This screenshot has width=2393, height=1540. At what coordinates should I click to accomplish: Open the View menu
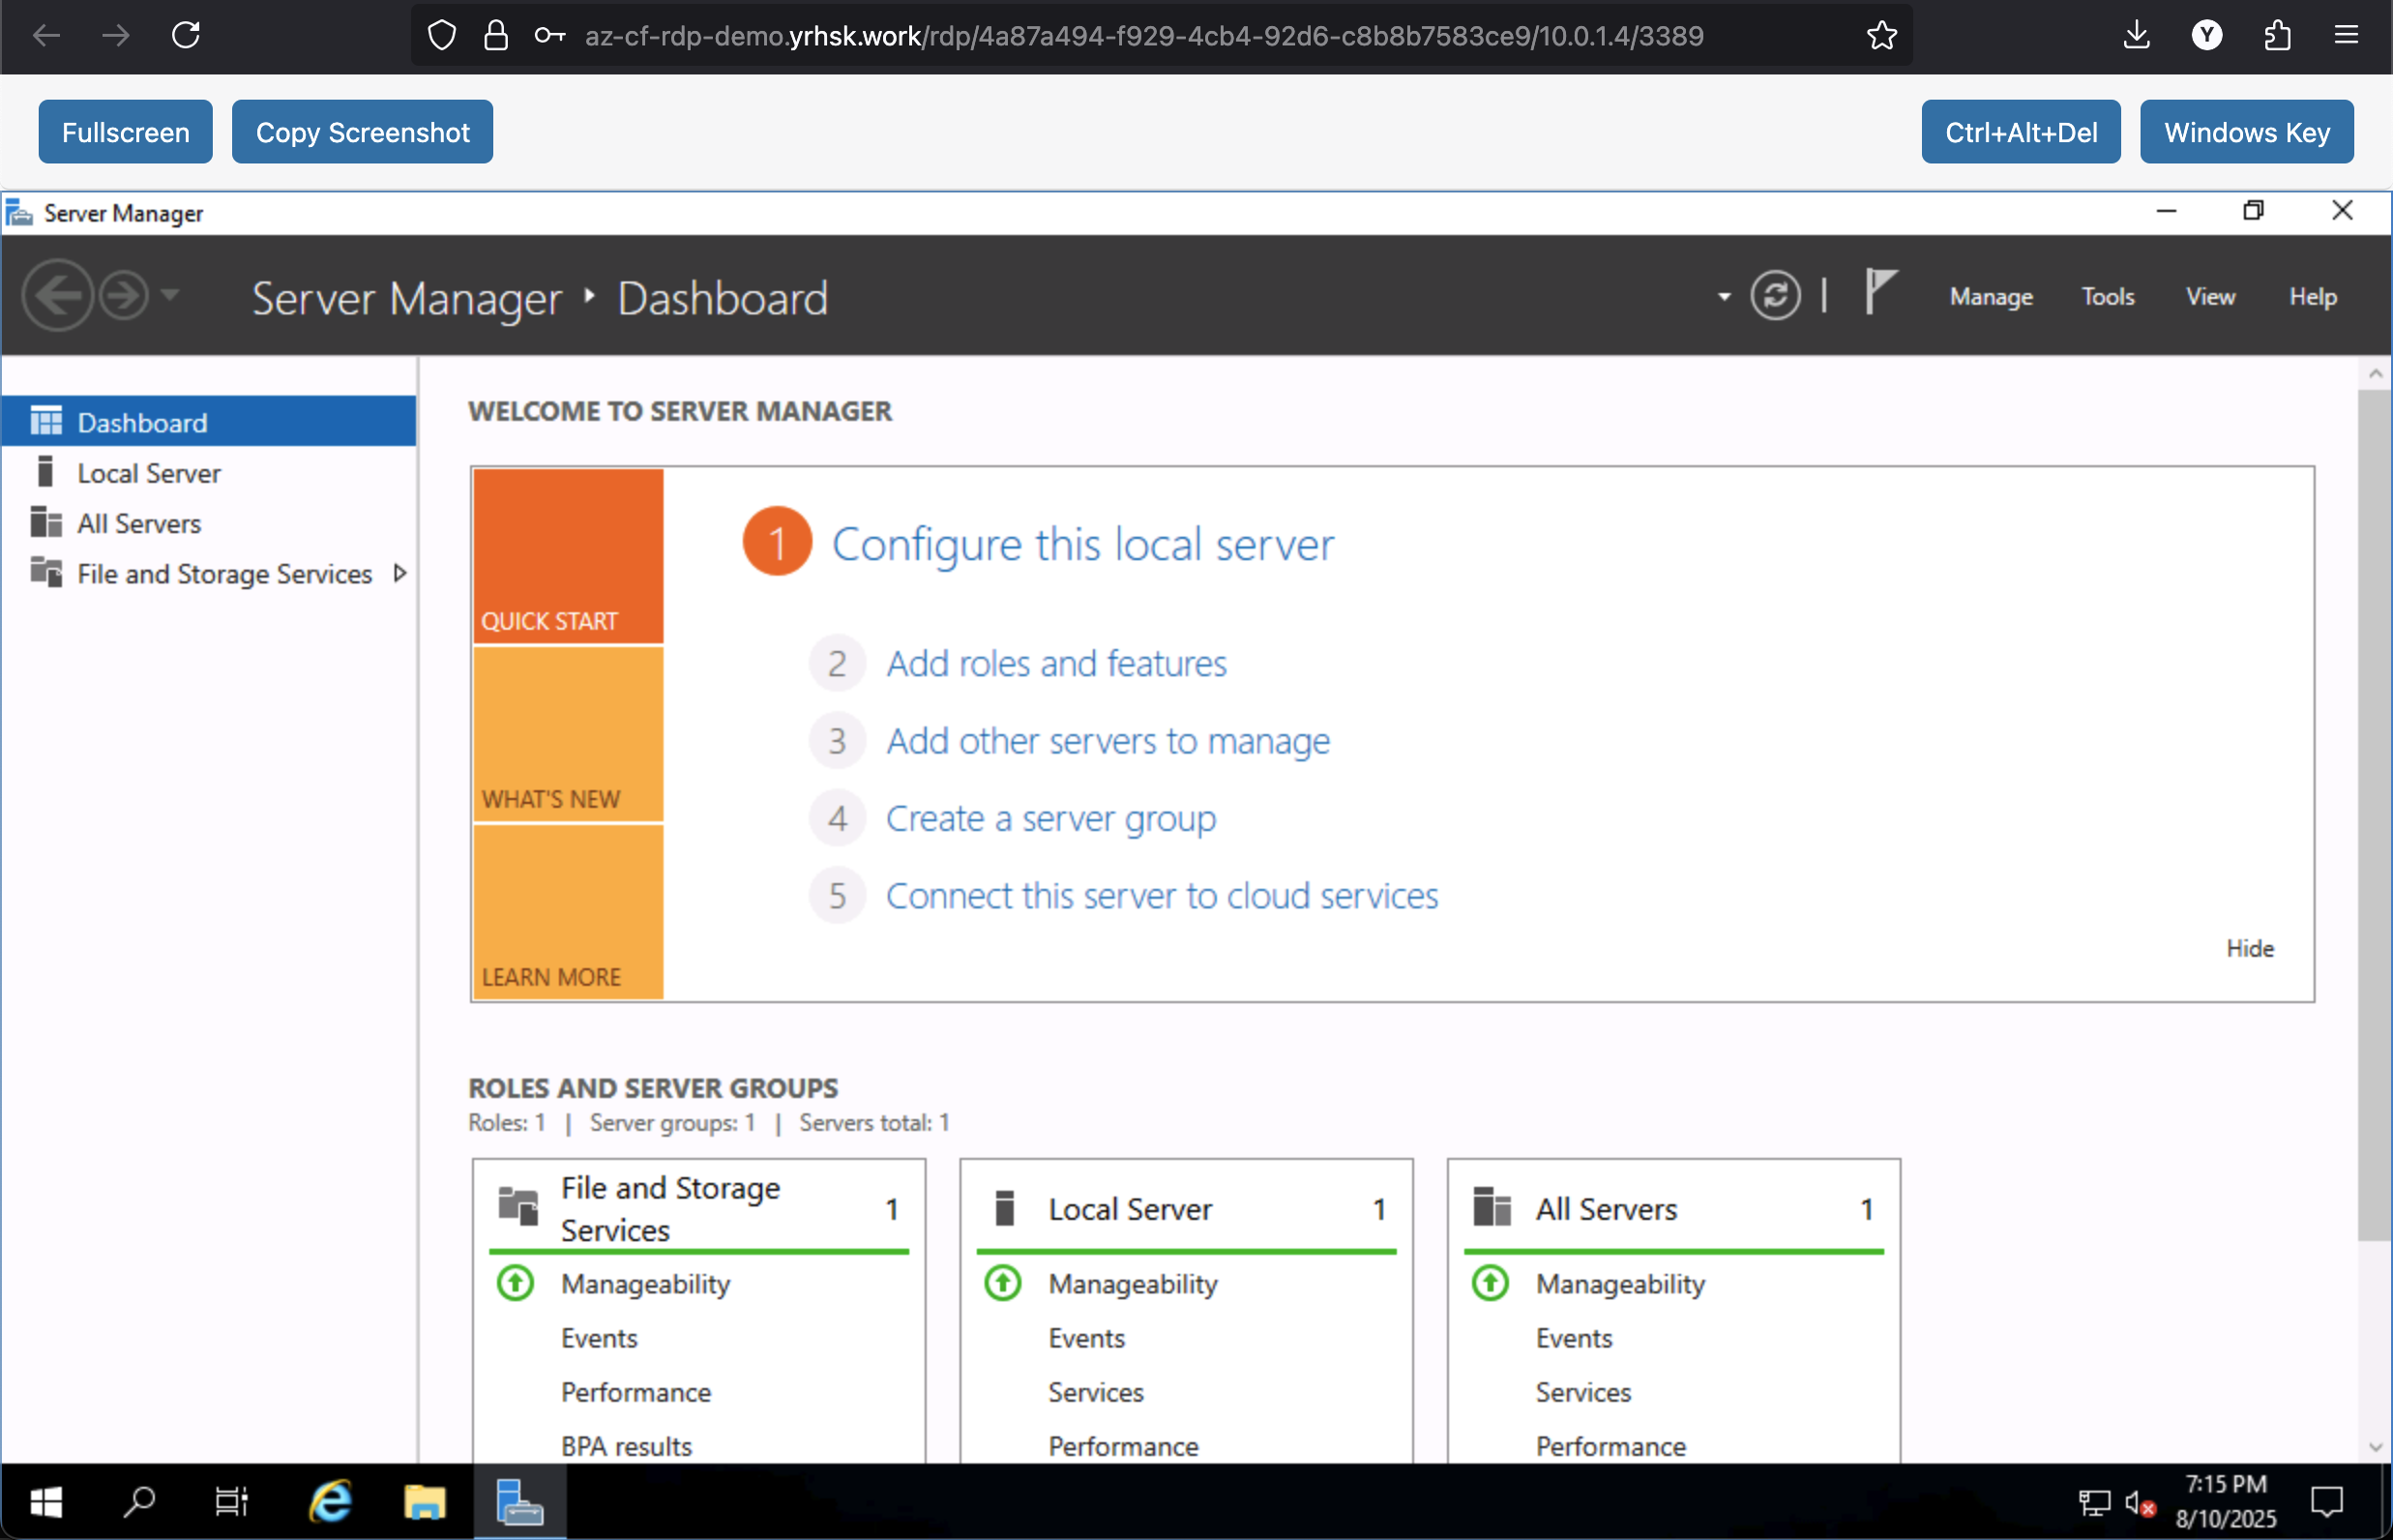point(2210,297)
